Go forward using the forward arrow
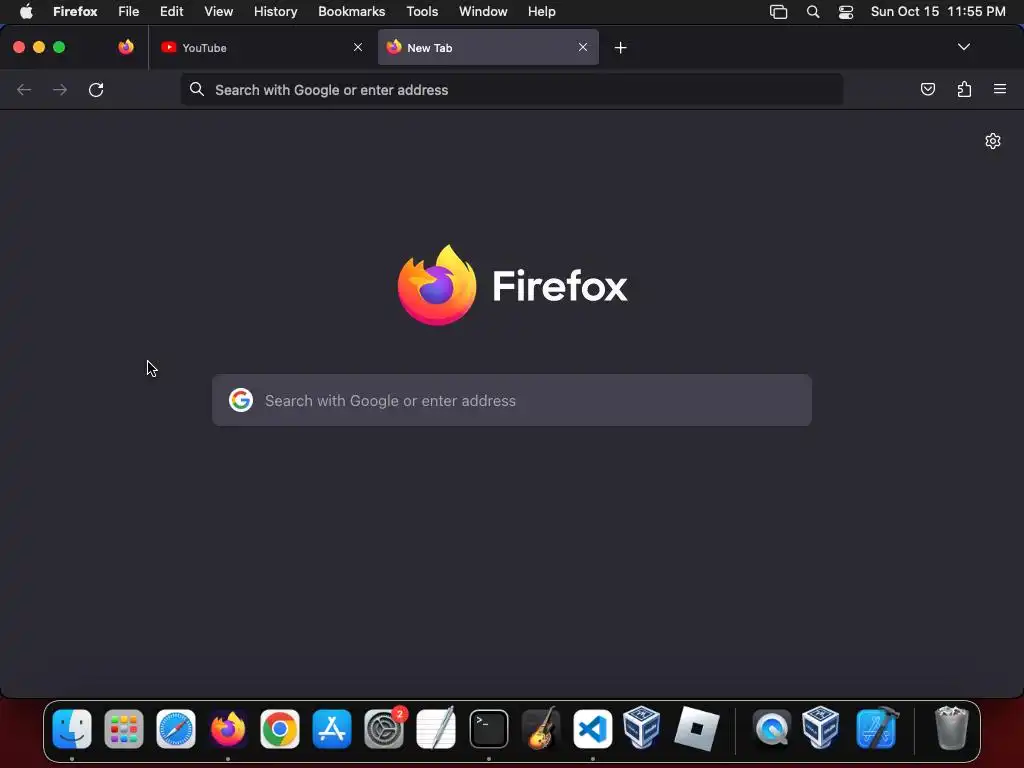 (60, 89)
